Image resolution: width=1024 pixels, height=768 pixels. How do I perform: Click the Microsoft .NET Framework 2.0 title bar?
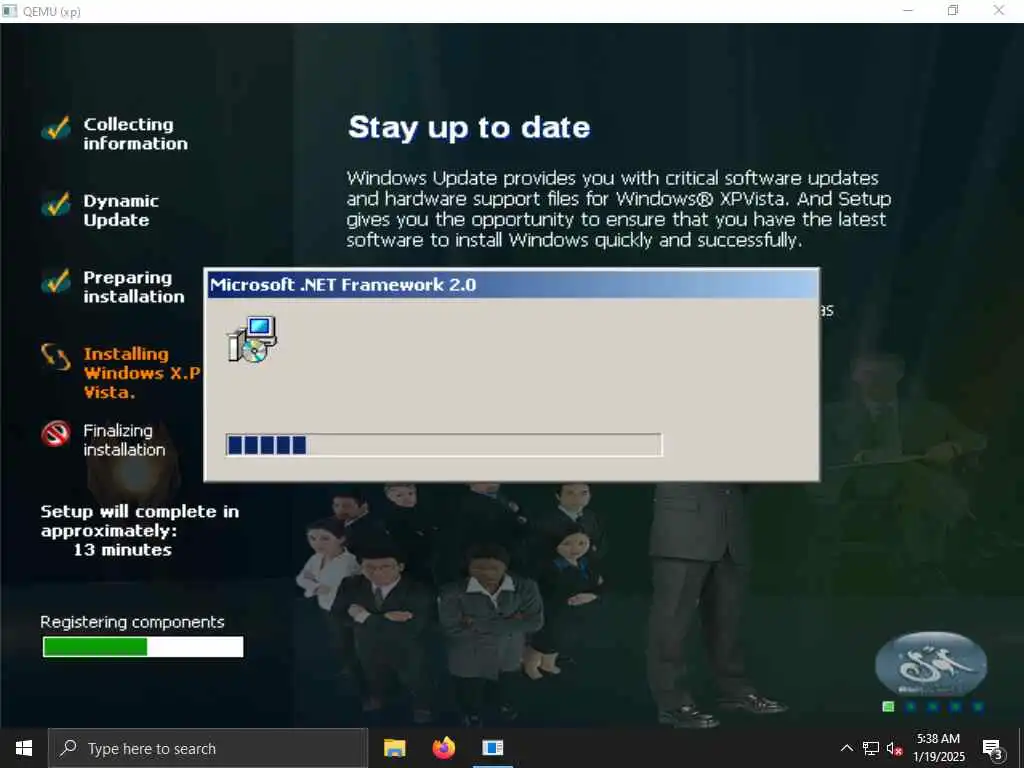click(x=512, y=285)
